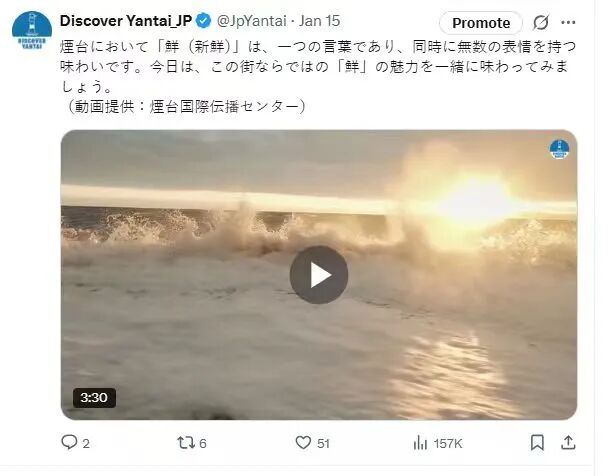
Task: Open the Jan 15 post timestamp
Action: 319,21
